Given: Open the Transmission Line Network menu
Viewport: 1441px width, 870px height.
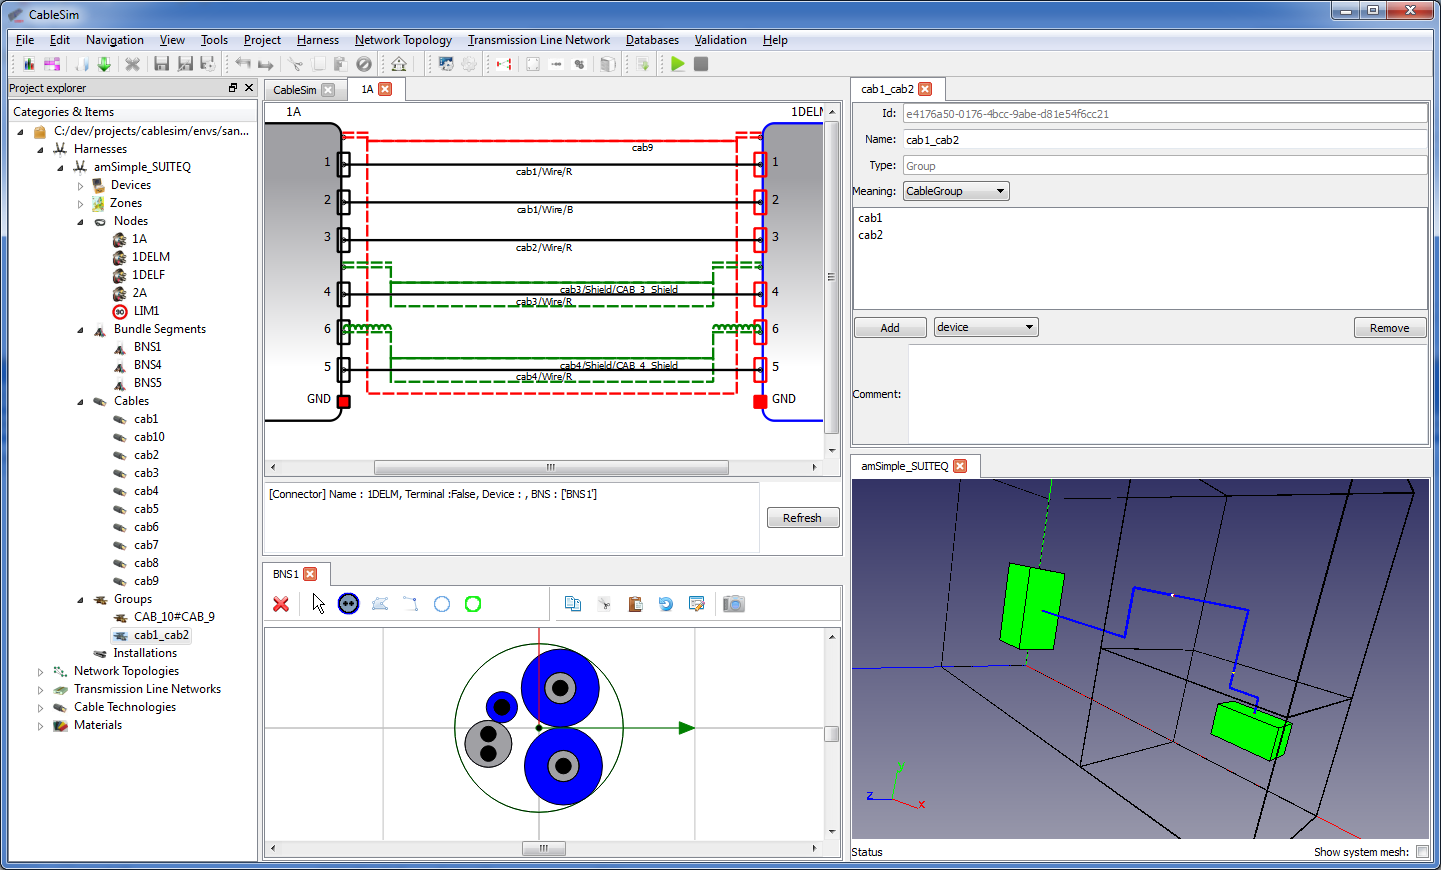Looking at the screenshot, I should click(x=538, y=40).
